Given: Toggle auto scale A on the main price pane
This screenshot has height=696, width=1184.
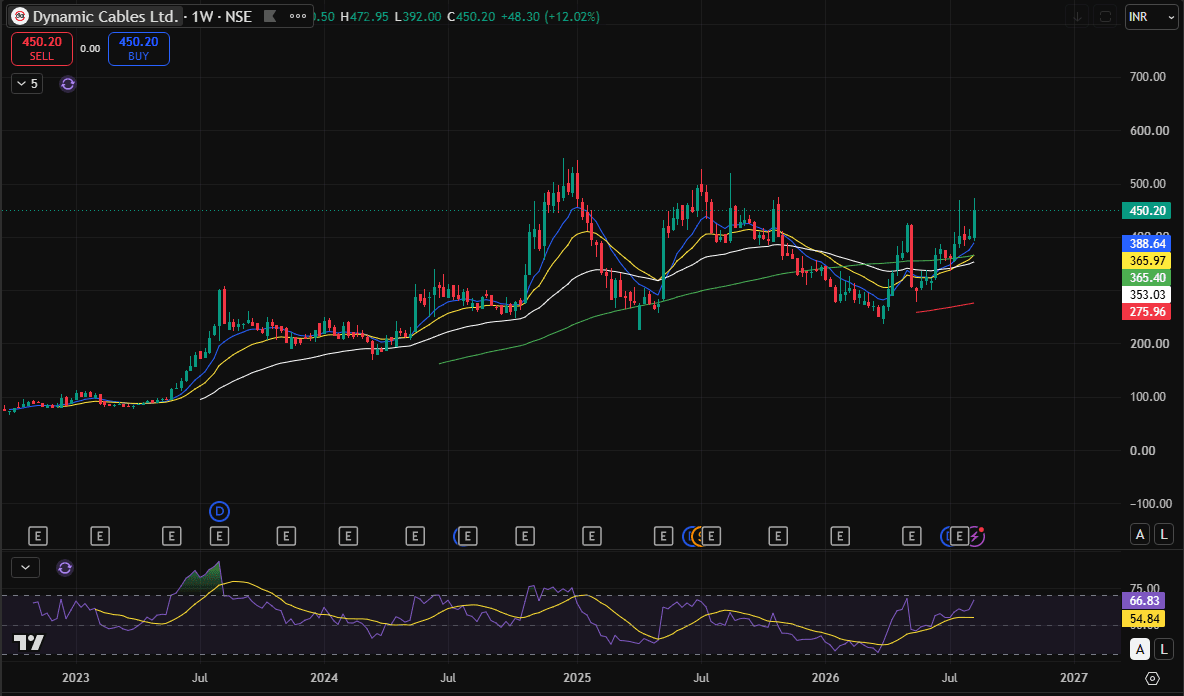Looking at the screenshot, I should click(1140, 534).
